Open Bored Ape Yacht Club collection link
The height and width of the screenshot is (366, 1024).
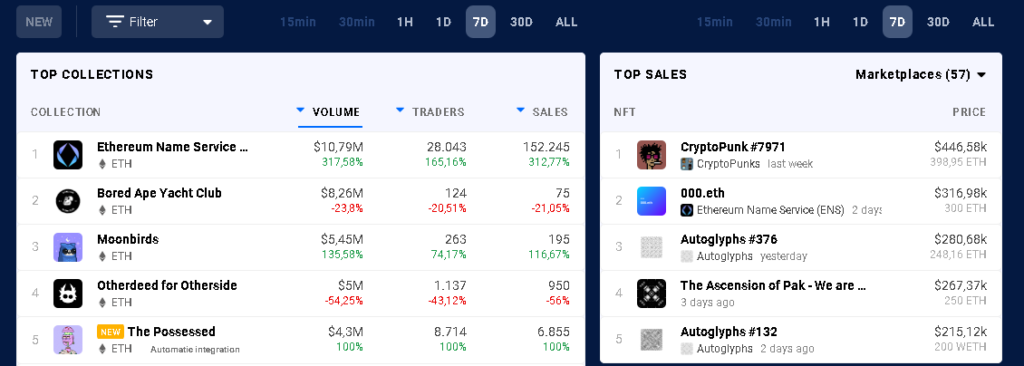pos(159,193)
